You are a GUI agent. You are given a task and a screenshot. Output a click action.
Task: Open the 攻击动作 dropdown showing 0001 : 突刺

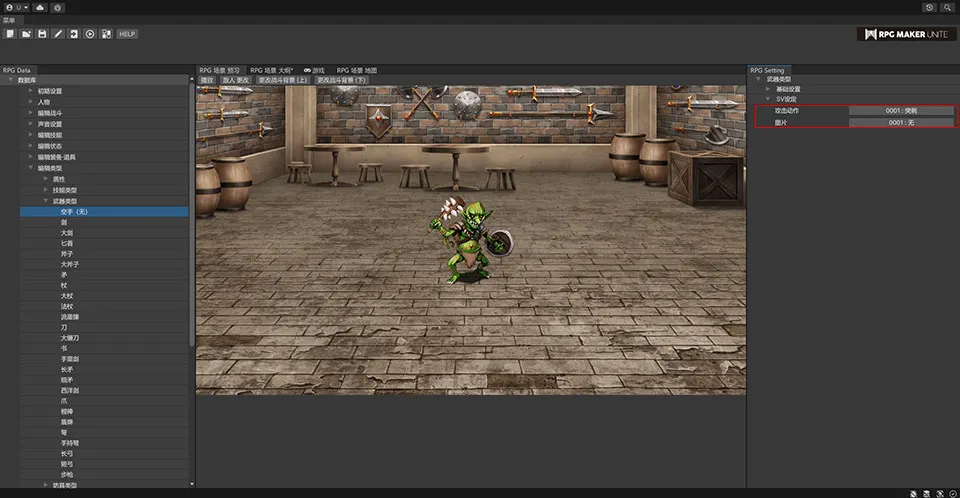(901, 110)
